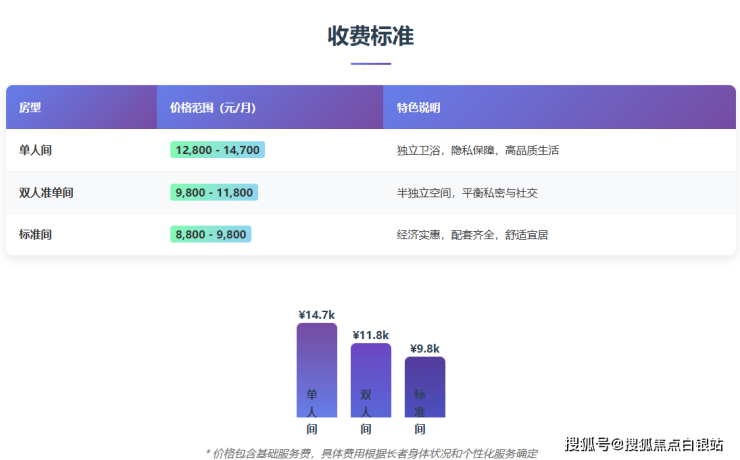740x460 pixels.
Task: Click the 9,800 - 11,800 price badge
Action: (213, 192)
